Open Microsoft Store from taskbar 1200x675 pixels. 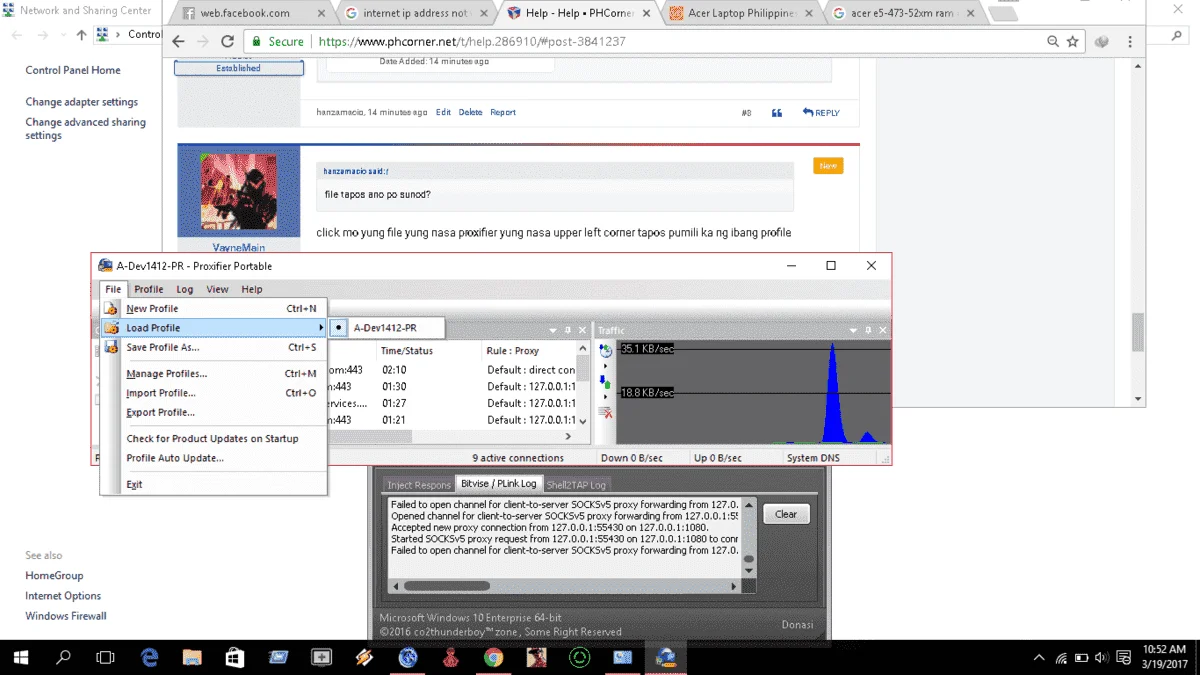pos(235,657)
